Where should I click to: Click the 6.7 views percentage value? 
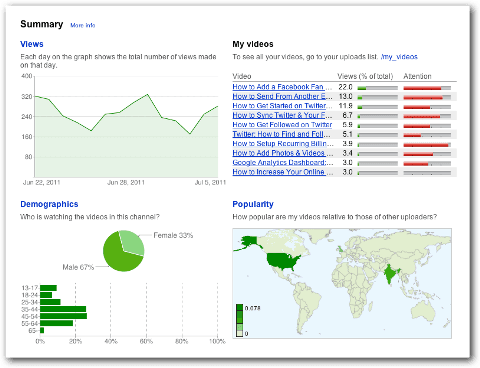point(347,115)
